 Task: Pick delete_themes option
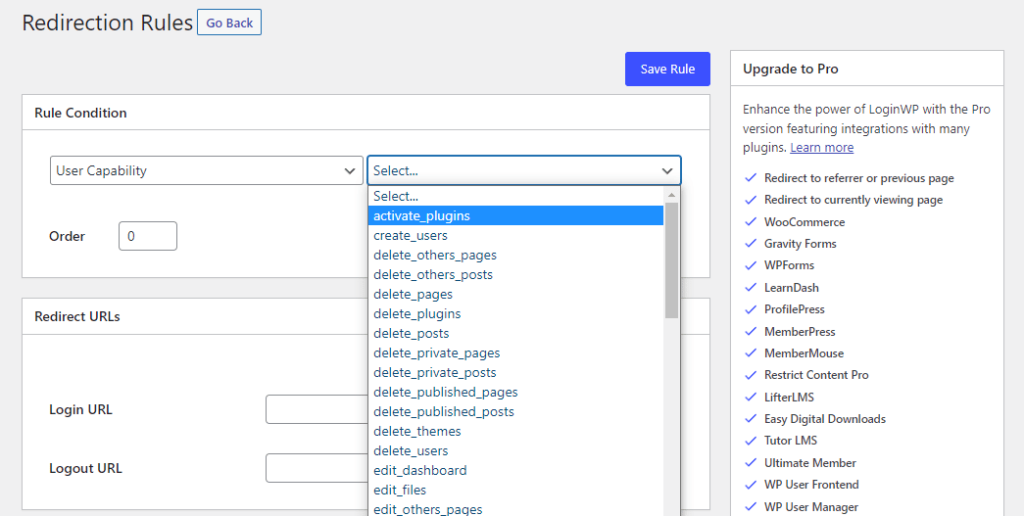point(417,431)
